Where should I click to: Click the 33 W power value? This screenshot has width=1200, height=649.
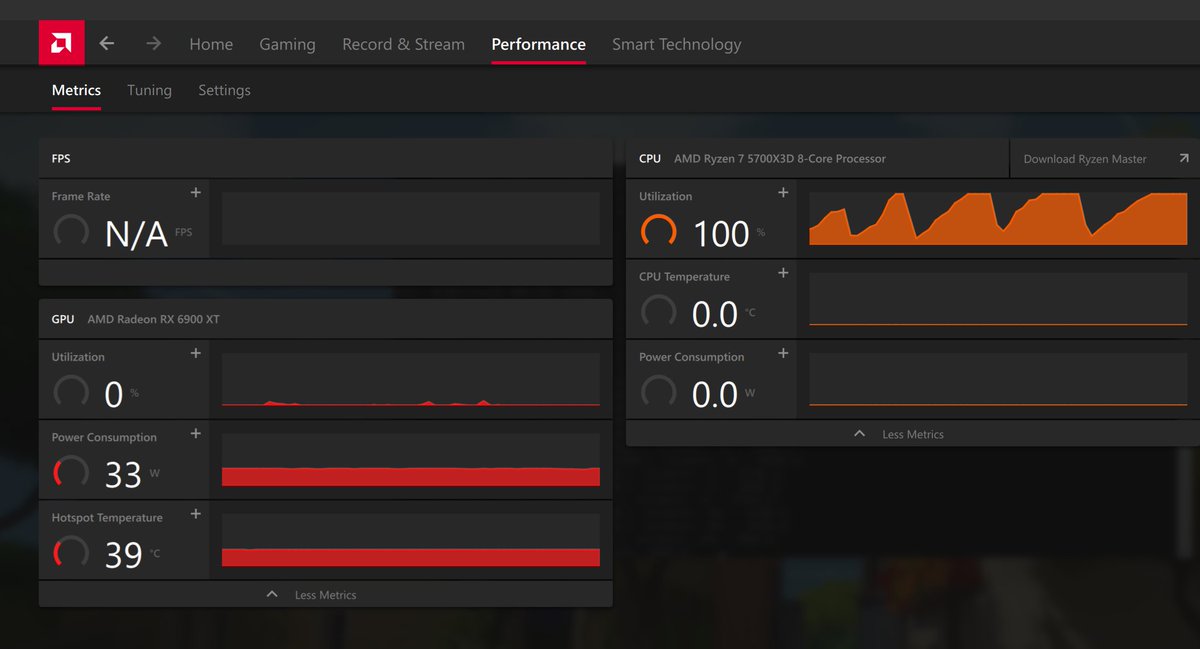coord(123,475)
